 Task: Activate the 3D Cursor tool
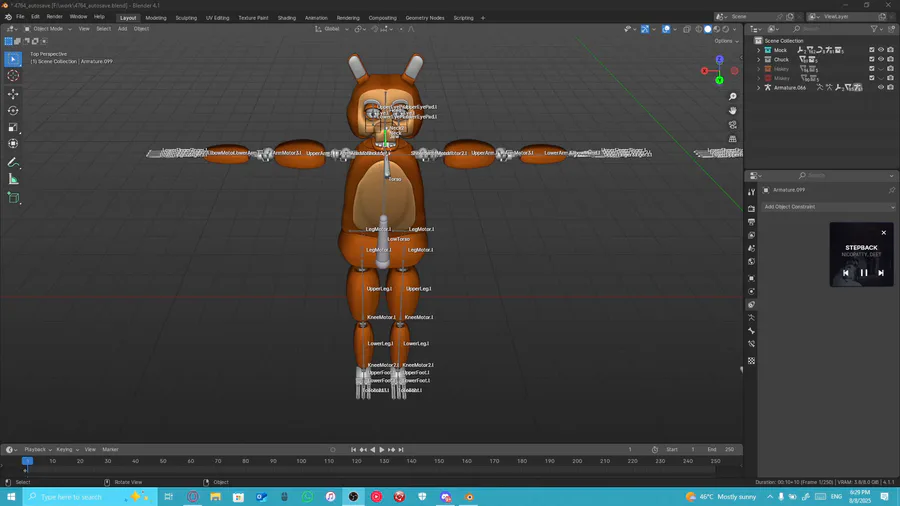click(x=13, y=76)
